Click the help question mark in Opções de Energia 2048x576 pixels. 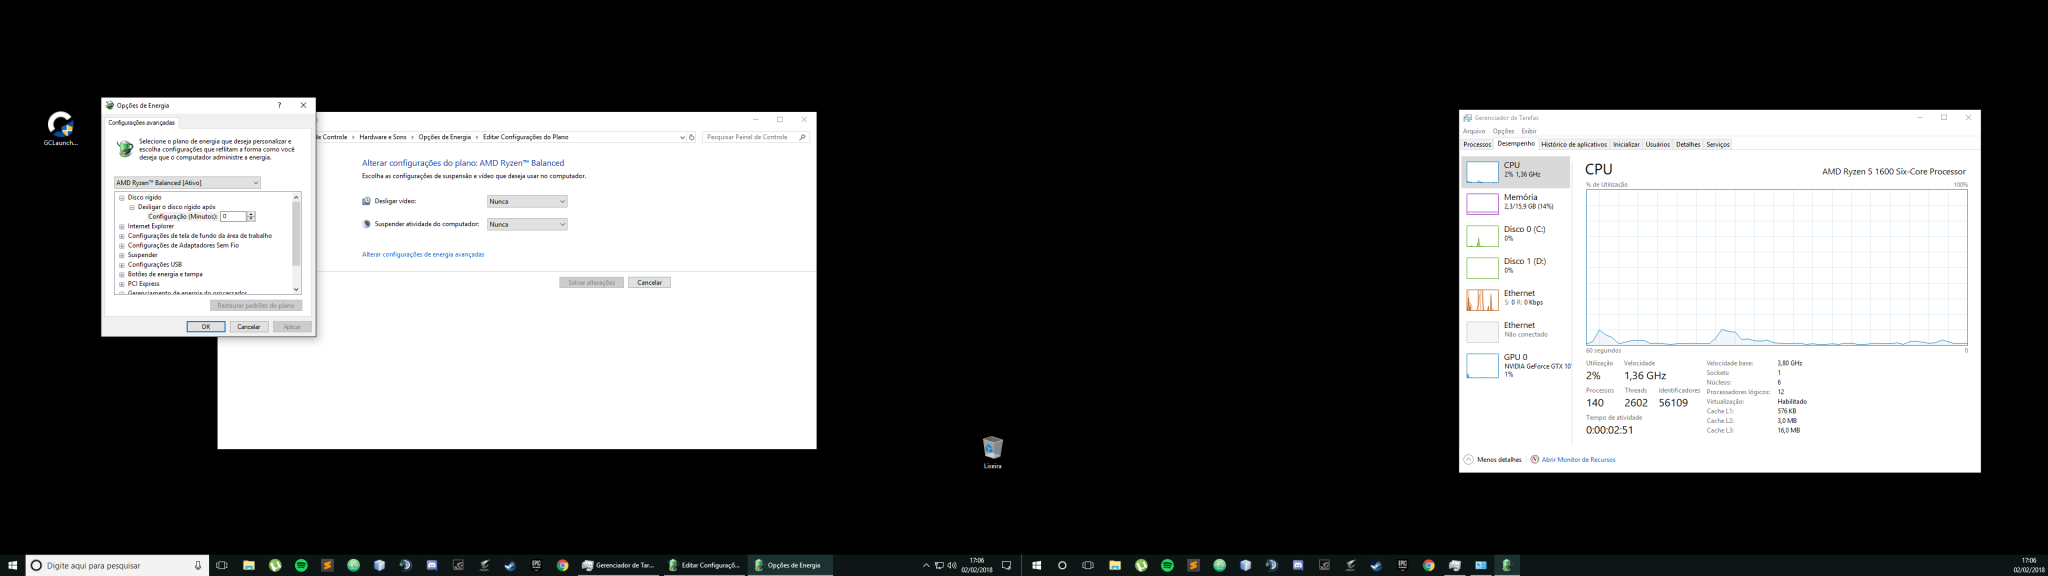click(x=279, y=105)
